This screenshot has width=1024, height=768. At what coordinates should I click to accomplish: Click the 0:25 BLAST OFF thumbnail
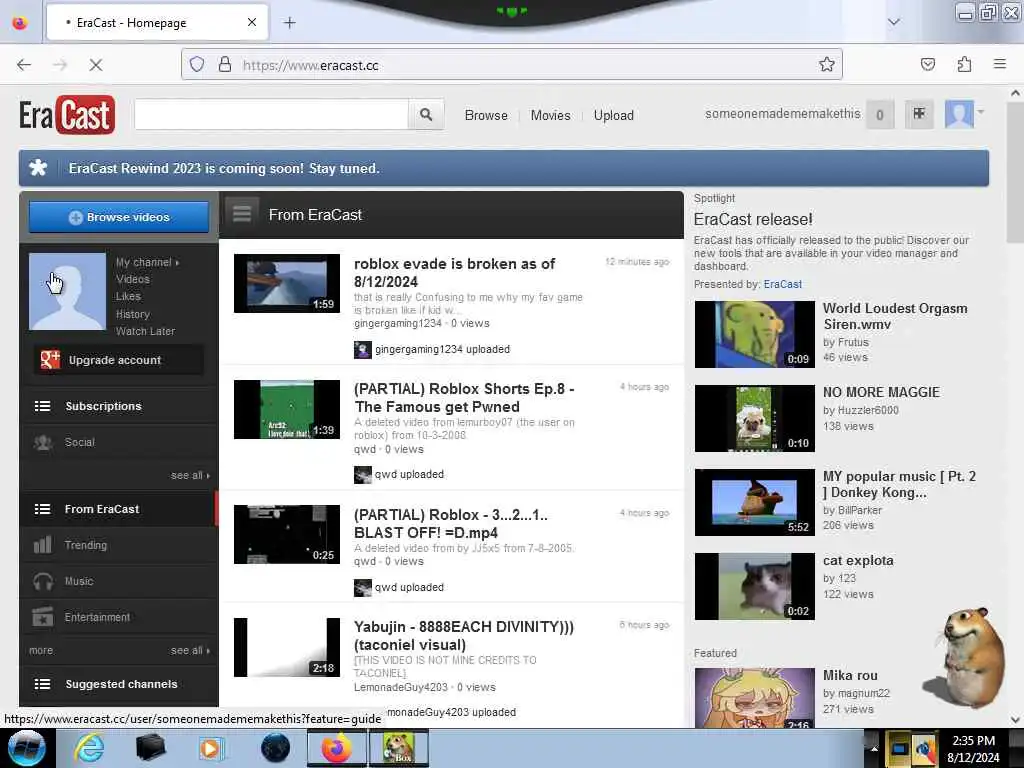pos(287,534)
